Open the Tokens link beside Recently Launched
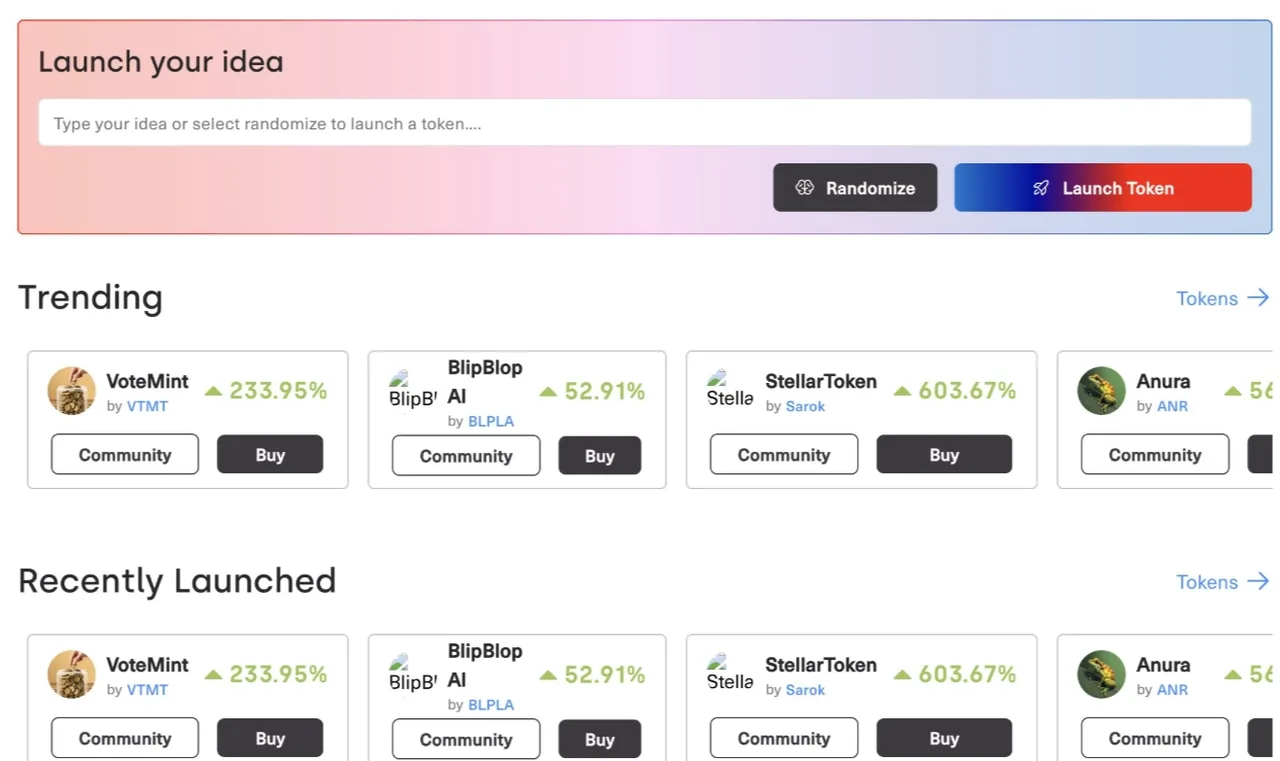The image size is (1280, 761). [x=1222, y=582]
